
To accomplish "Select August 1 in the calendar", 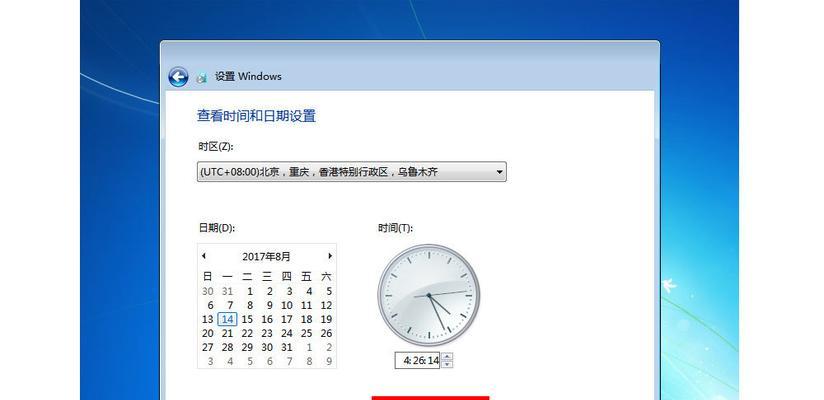I will [x=250, y=291].
